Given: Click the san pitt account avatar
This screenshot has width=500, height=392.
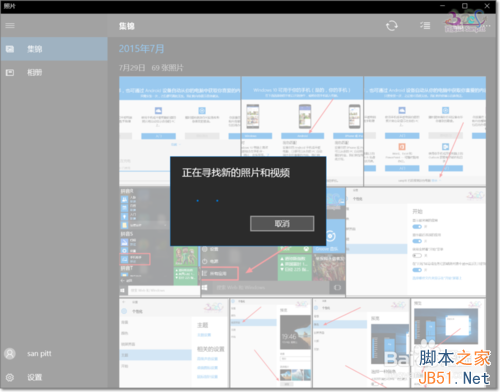Looking at the screenshot, I should (x=10, y=354).
